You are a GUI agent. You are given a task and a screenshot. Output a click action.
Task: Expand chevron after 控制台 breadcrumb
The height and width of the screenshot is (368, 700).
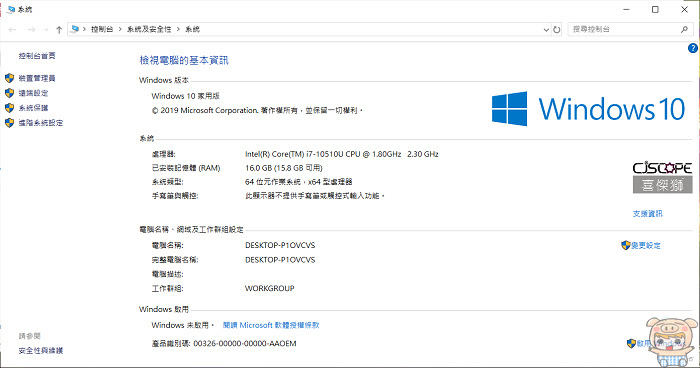click(120, 29)
